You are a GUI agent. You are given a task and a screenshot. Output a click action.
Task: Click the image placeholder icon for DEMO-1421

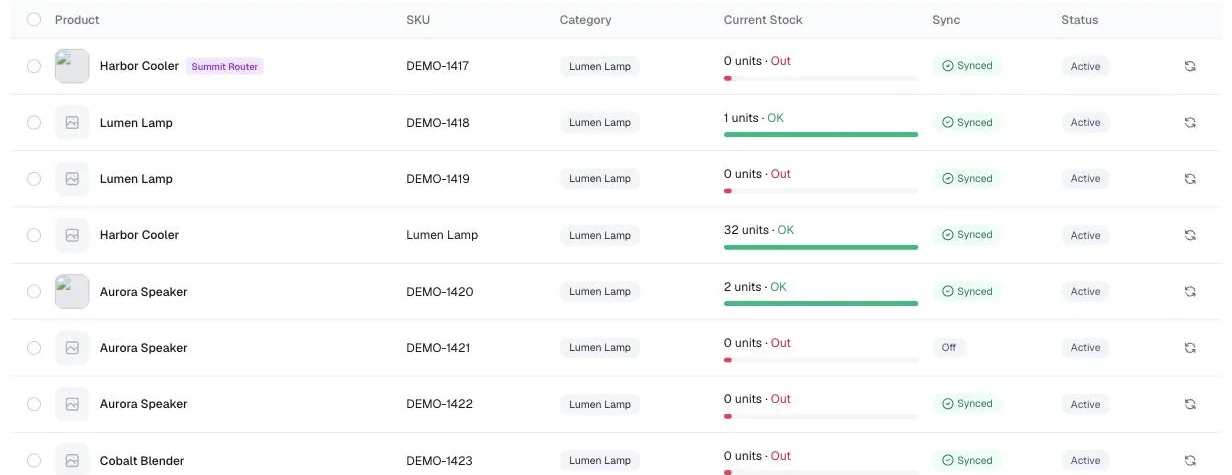tap(72, 347)
